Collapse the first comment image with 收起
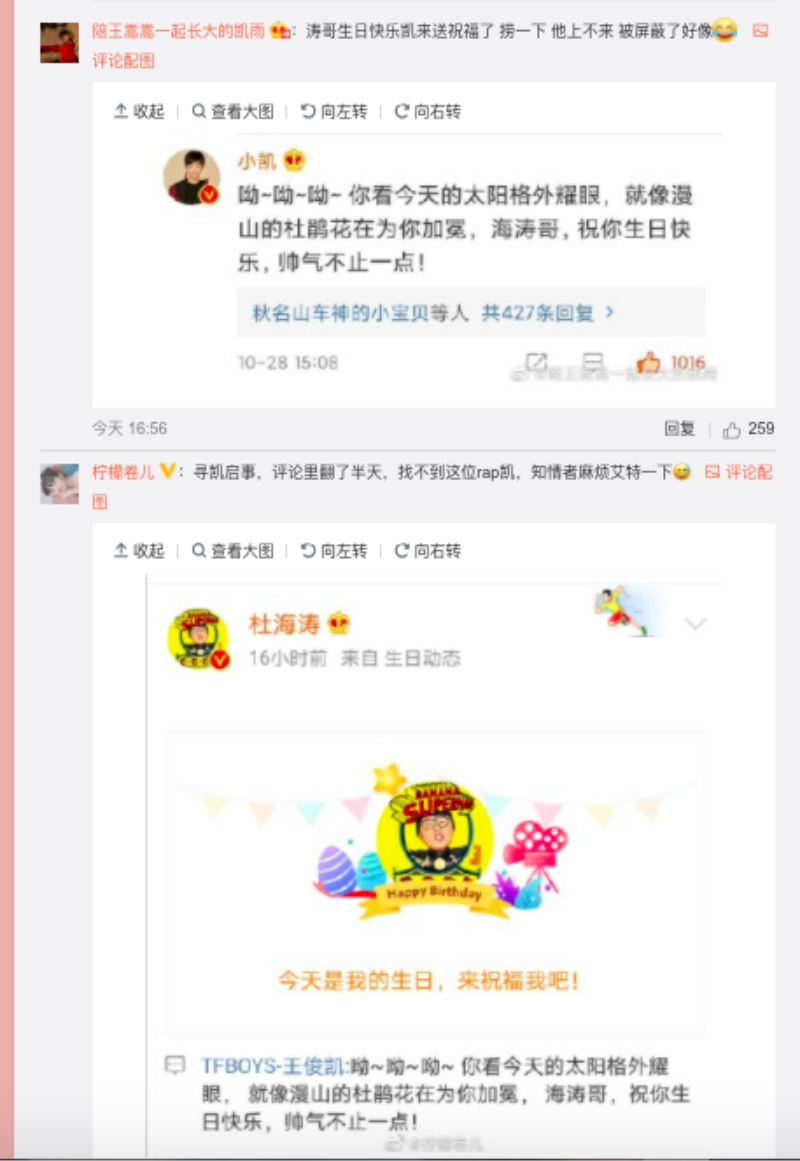This screenshot has width=800, height=1161. pos(139,112)
